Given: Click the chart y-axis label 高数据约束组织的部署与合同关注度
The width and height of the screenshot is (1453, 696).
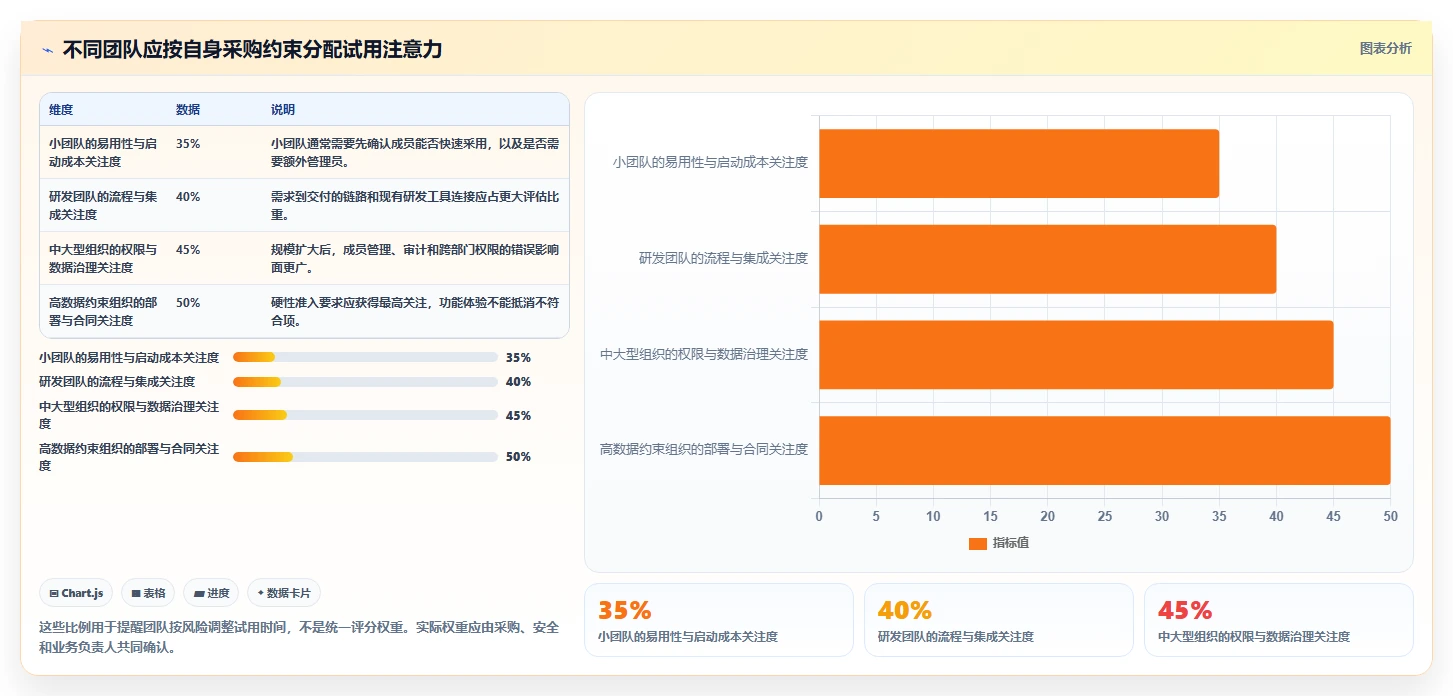Looking at the screenshot, I should coord(704,449).
